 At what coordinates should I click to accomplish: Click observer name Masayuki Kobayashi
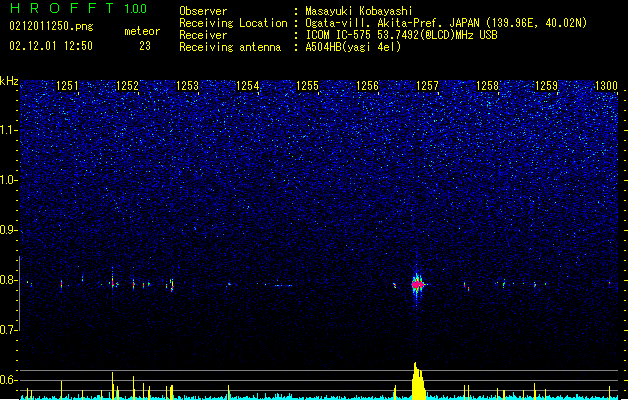pos(359,11)
